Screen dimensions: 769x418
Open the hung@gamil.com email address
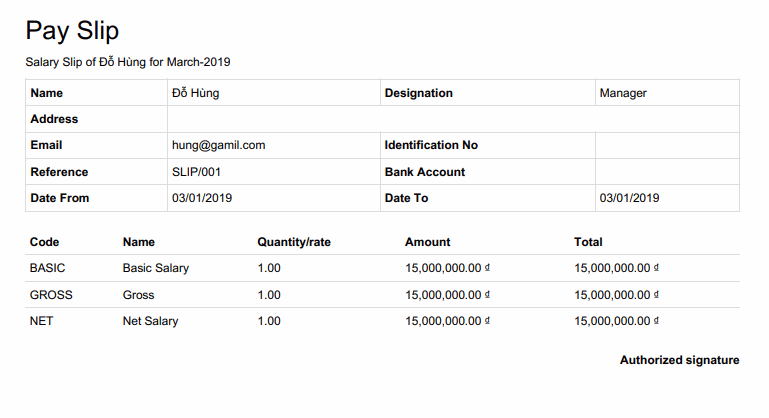(x=218, y=145)
